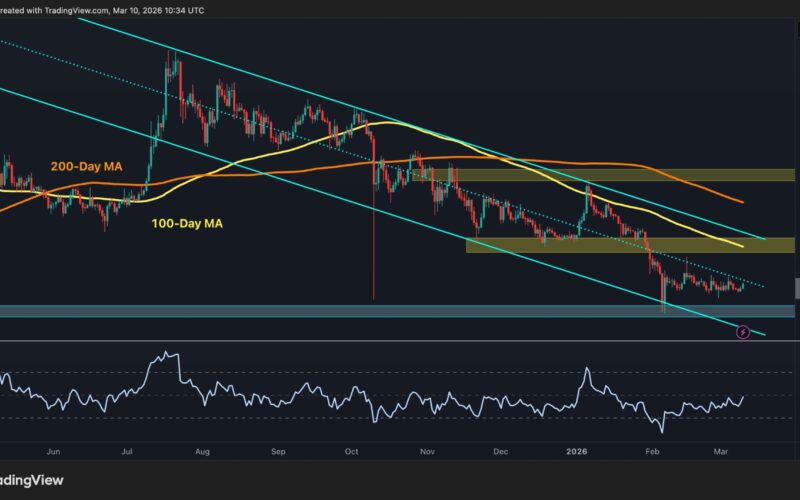Screen dimensions: 800x500
Task: Click the Mar label on time axis
Action: (720, 451)
